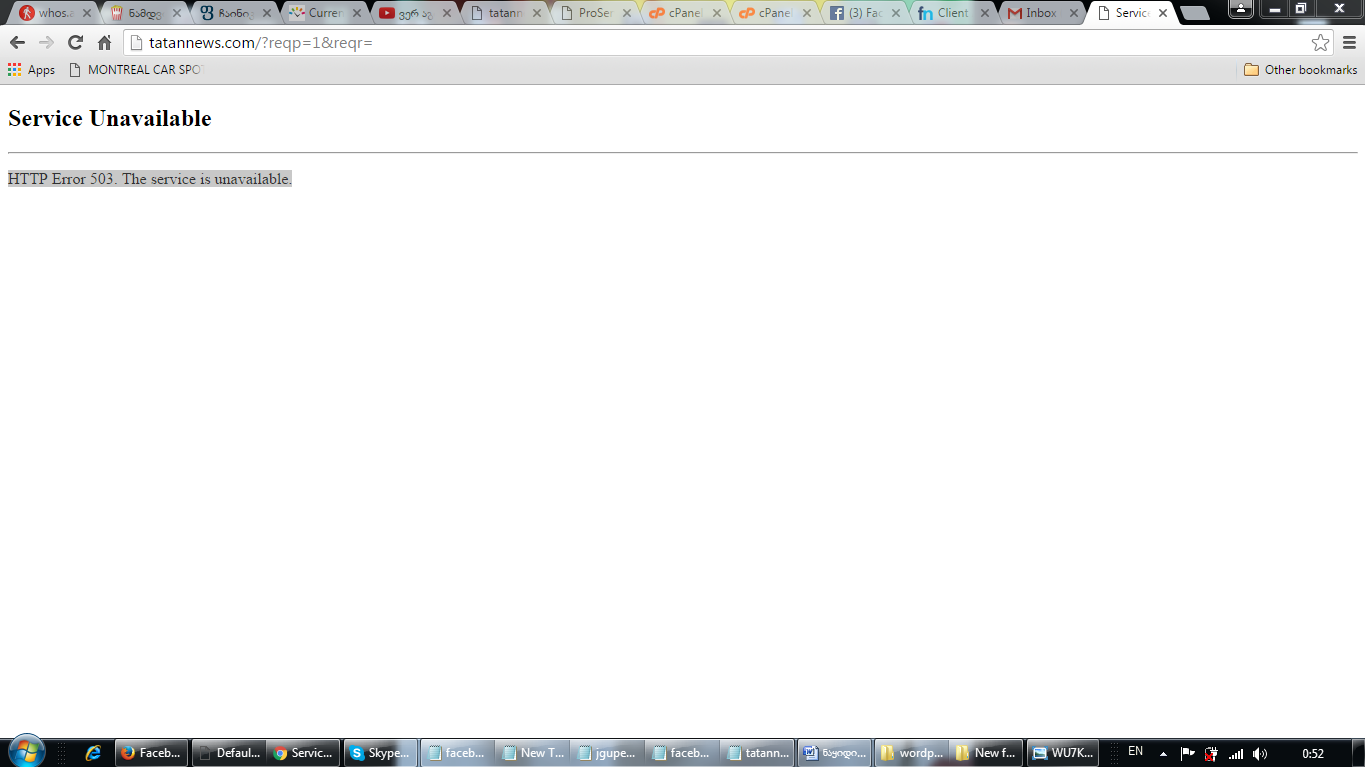Click the EN language indicator
The width and height of the screenshot is (1365, 767).
tap(1135, 751)
